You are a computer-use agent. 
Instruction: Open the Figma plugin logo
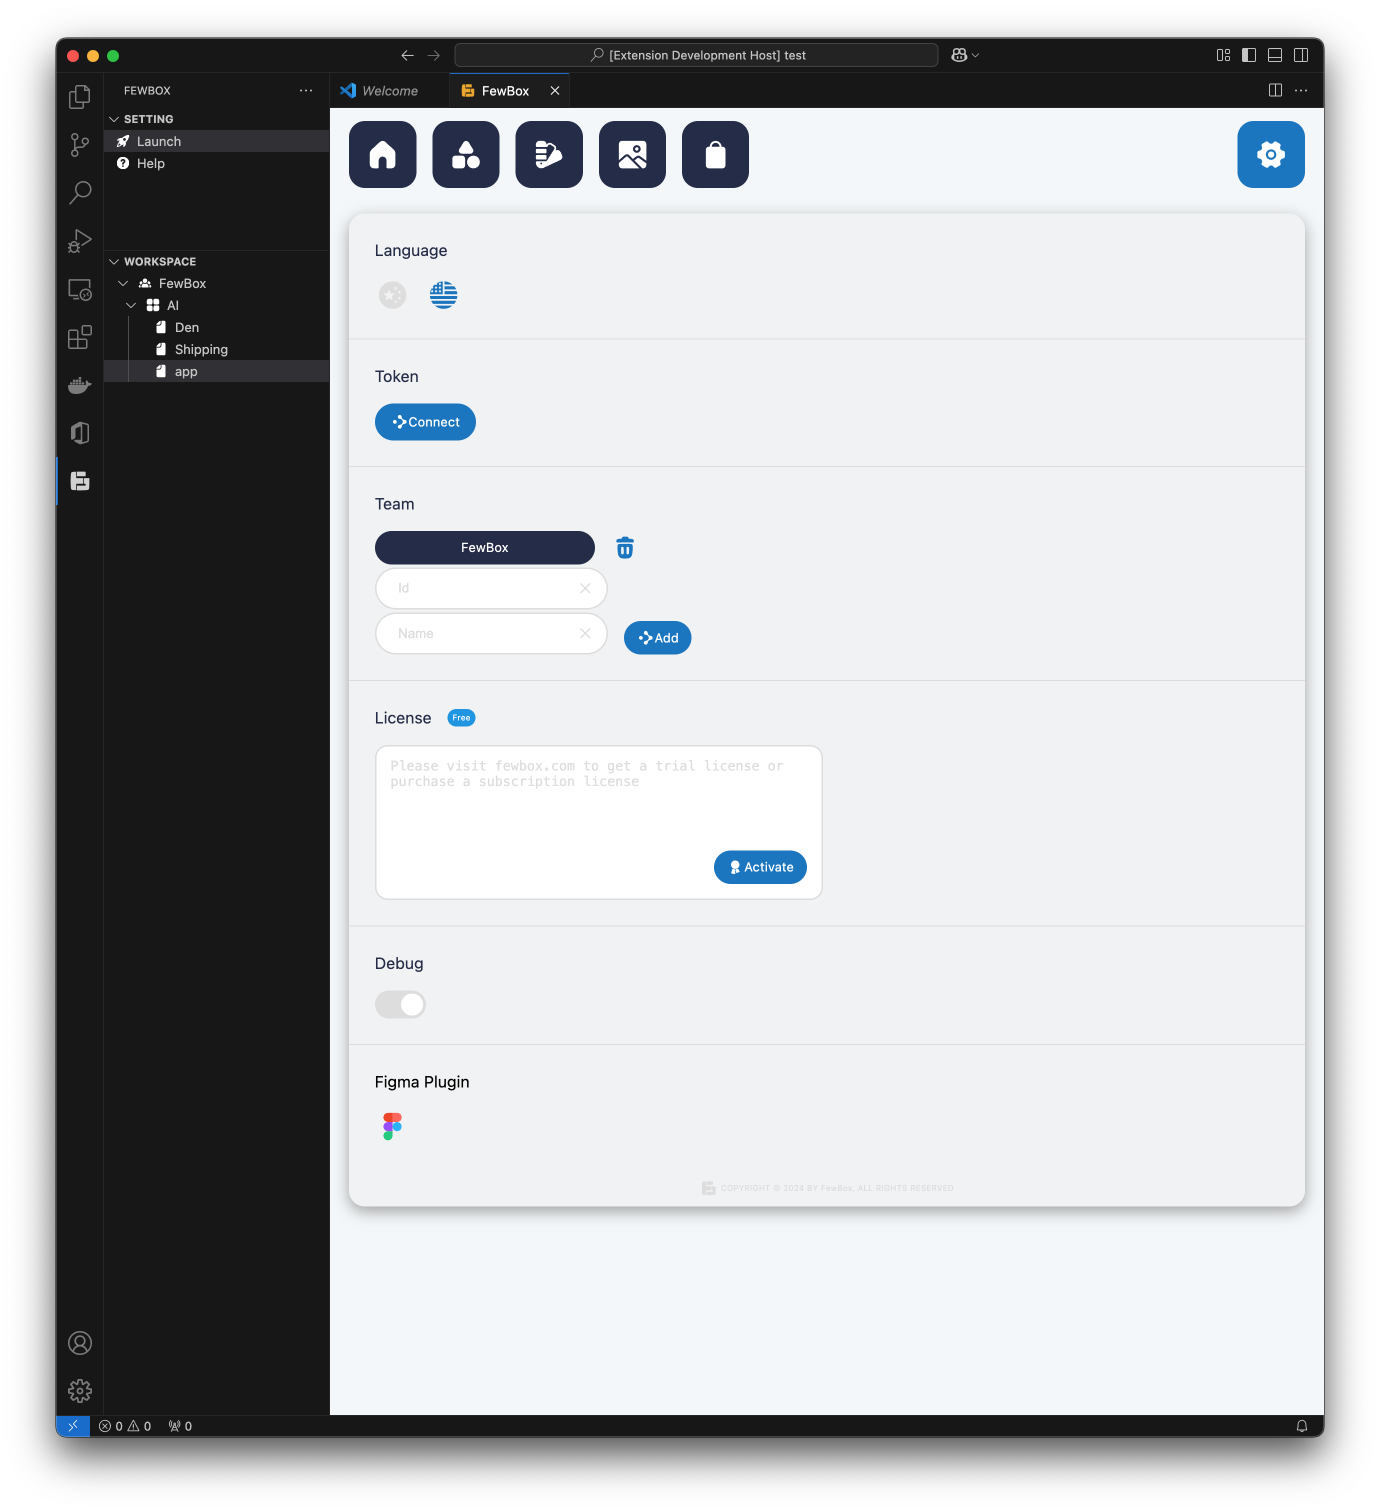(x=392, y=1126)
